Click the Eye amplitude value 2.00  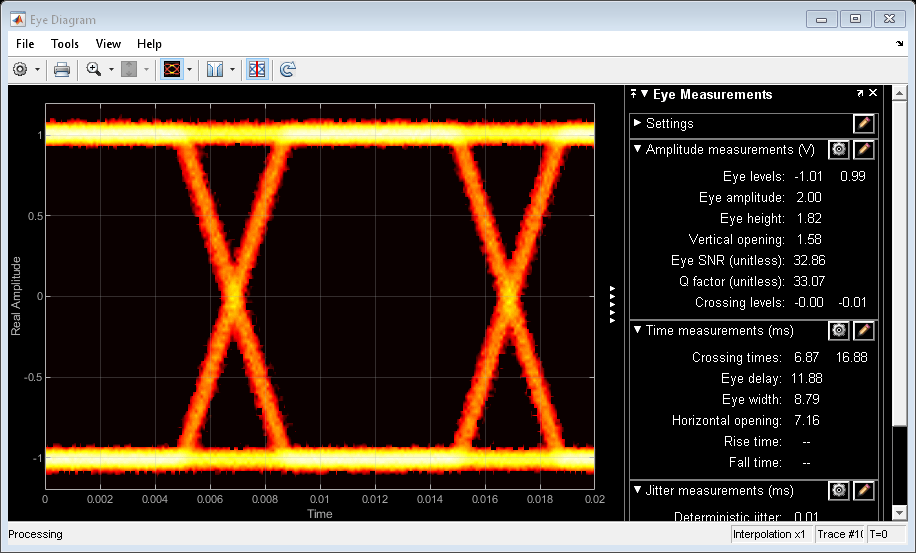[809, 197]
